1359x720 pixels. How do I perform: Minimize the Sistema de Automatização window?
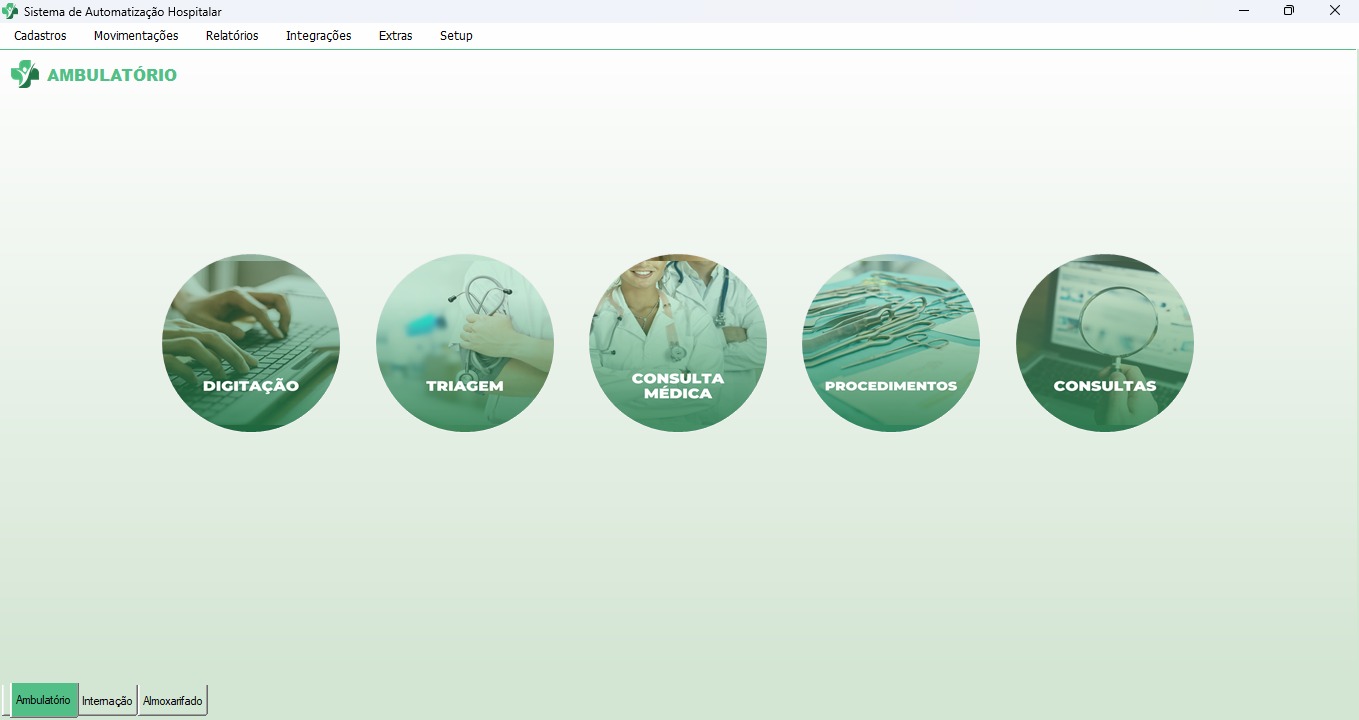tap(1244, 11)
